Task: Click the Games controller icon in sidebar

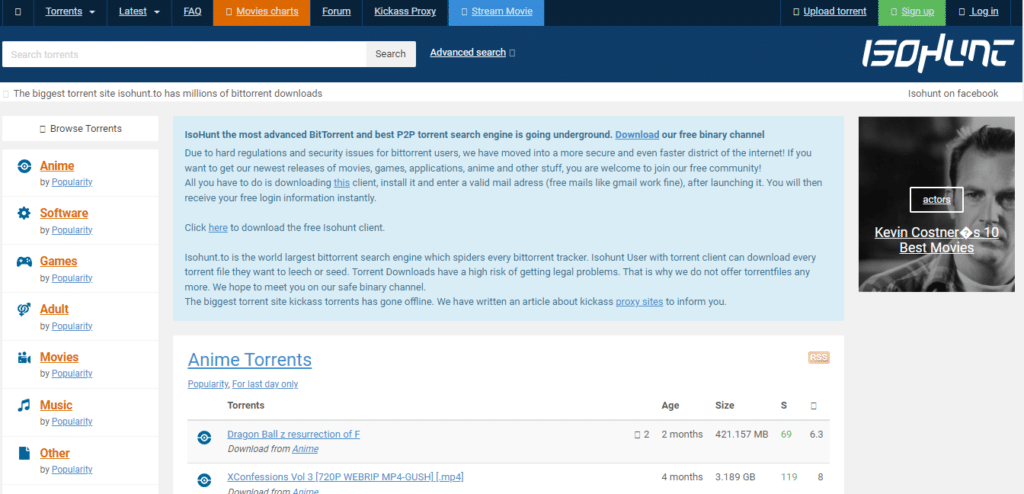Action: point(24,261)
